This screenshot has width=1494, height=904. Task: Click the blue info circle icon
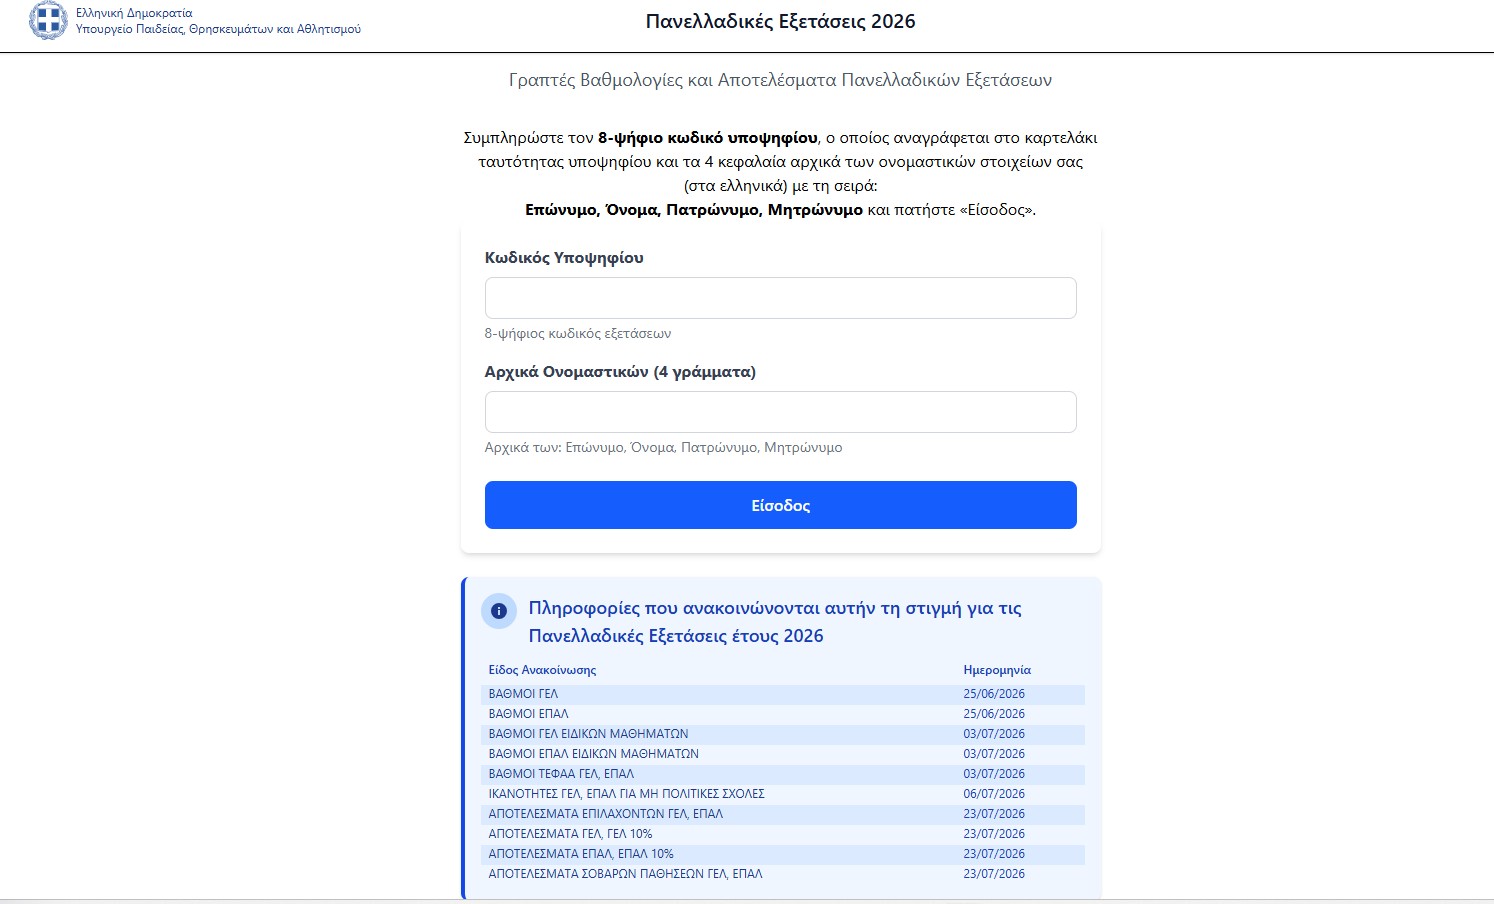tap(499, 611)
